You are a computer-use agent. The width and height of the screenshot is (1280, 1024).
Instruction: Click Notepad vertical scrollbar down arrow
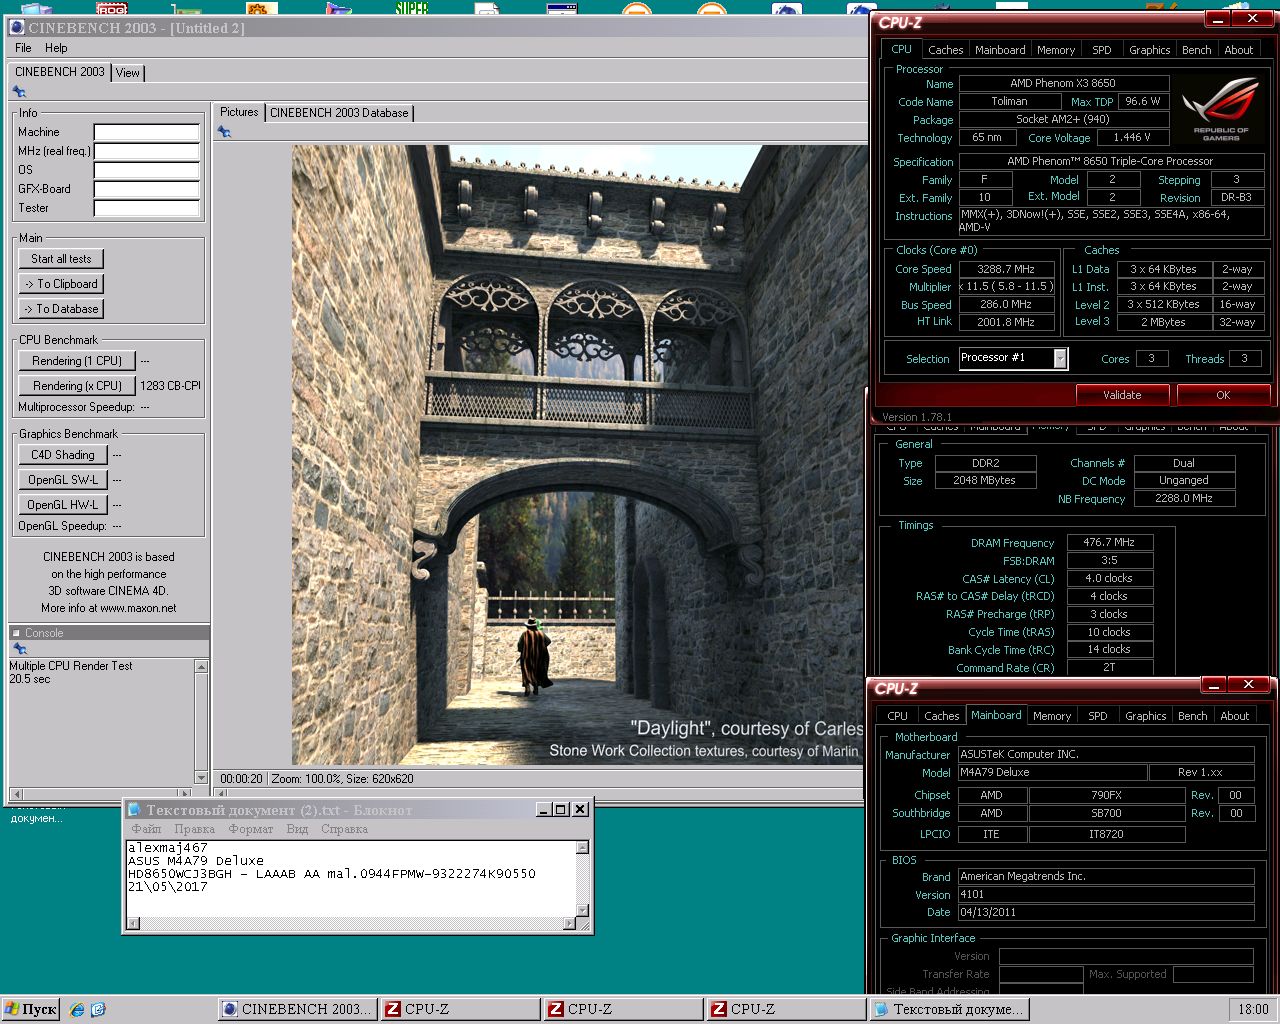[x=583, y=910]
